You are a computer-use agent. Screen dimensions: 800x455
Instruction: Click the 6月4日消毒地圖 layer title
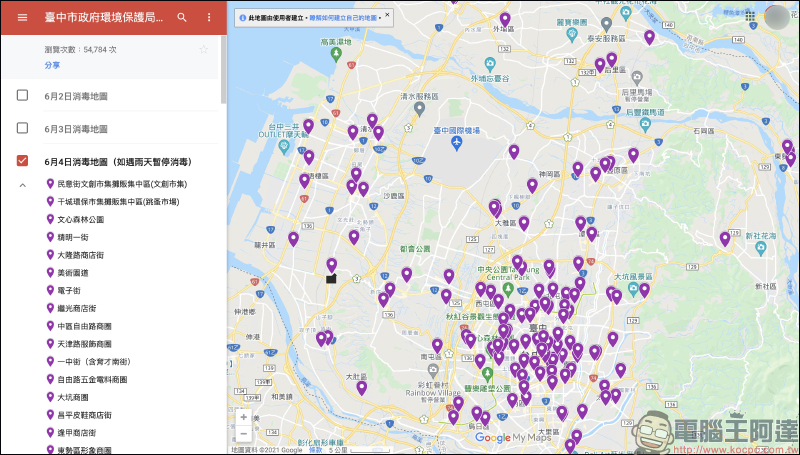point(118,162)
